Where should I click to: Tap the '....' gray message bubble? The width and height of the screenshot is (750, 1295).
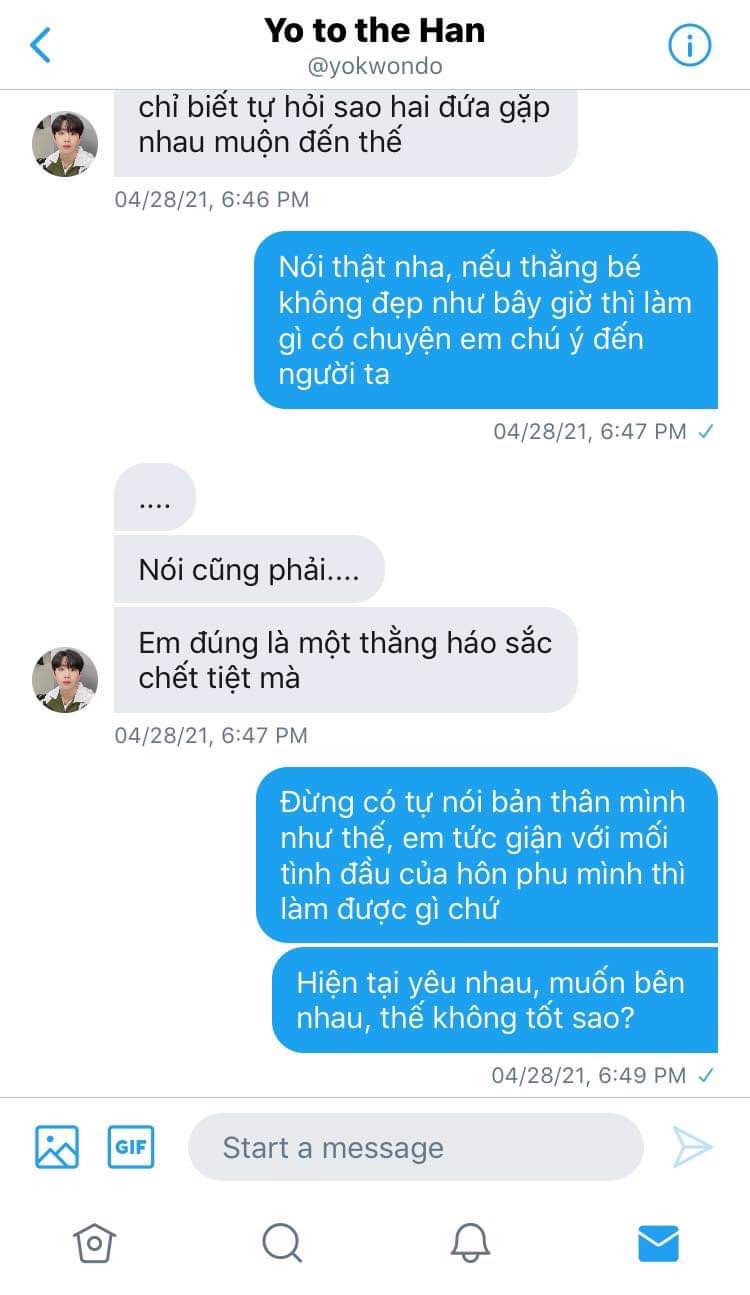point(155,497)
